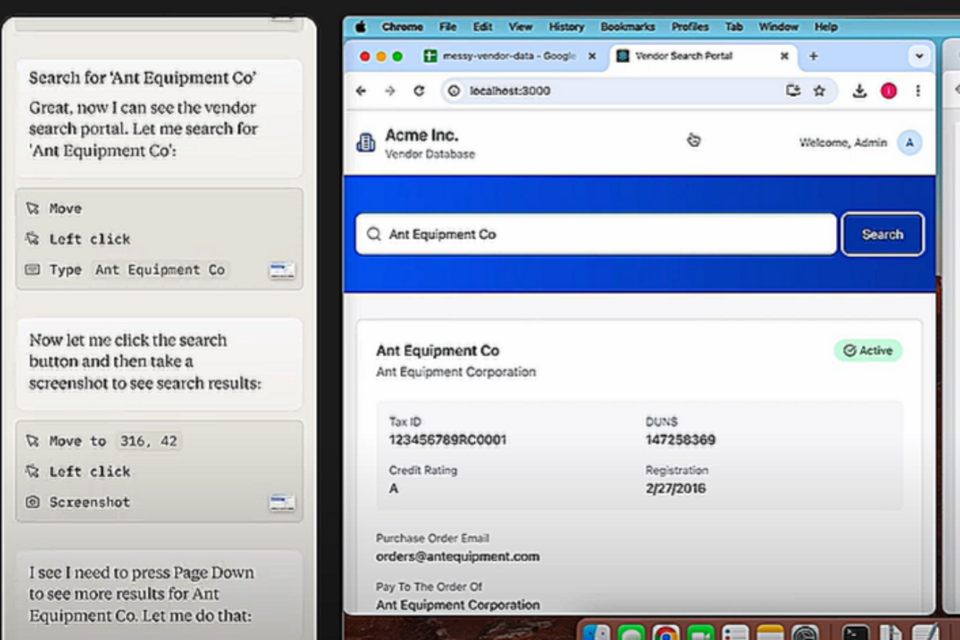This screenshot has width=960, height=640.
Task: Open a new browser tab
Action: tap(813, 56)
